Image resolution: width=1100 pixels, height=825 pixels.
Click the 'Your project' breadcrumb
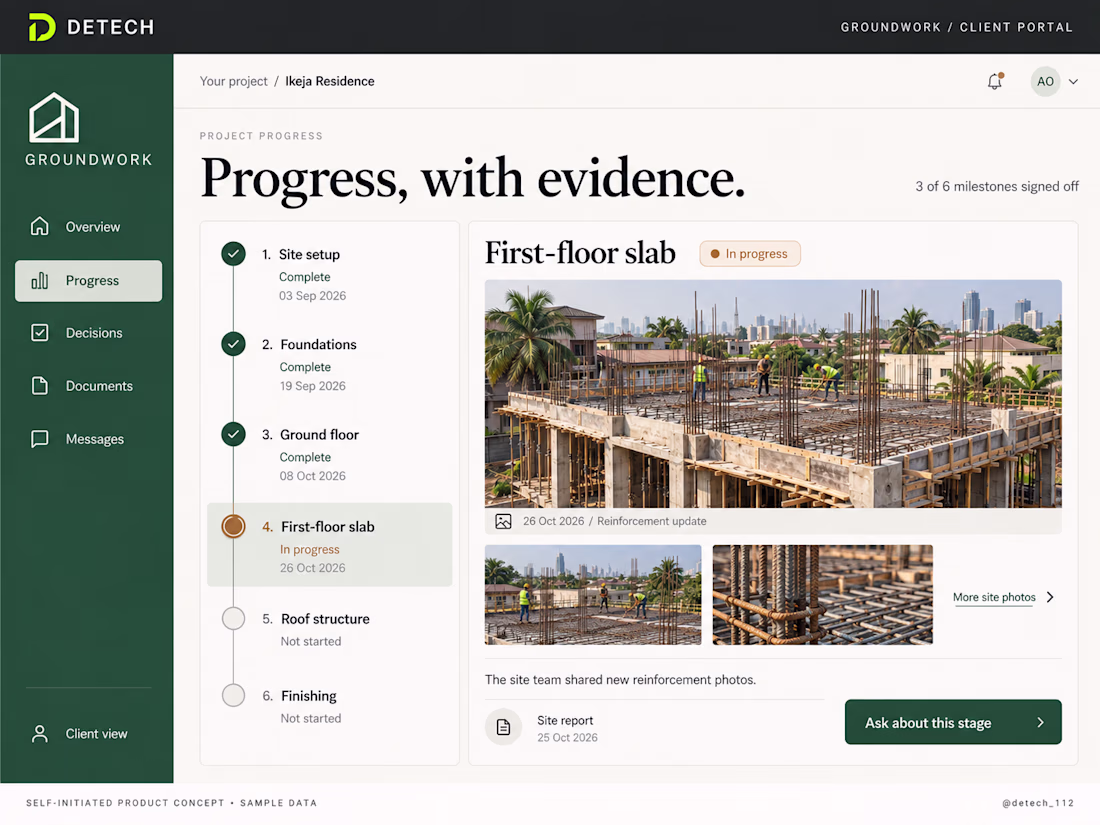coord(234,81)
